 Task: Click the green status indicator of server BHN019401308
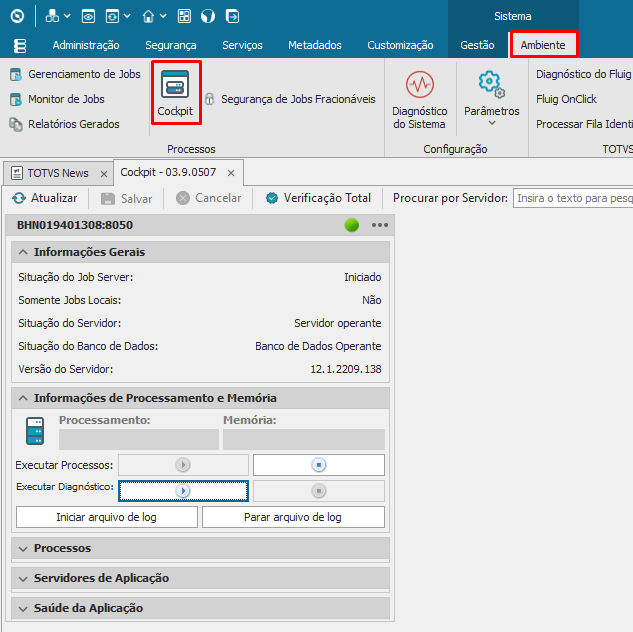tap(352, 225)
